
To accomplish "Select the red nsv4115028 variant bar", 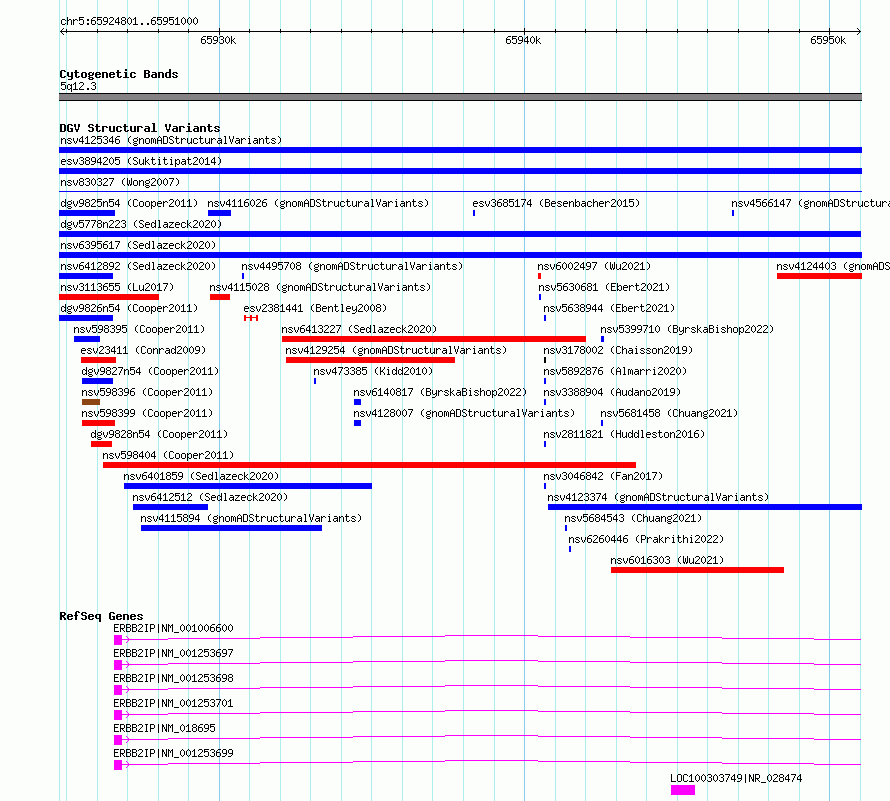I will click(x=220, y=297).
